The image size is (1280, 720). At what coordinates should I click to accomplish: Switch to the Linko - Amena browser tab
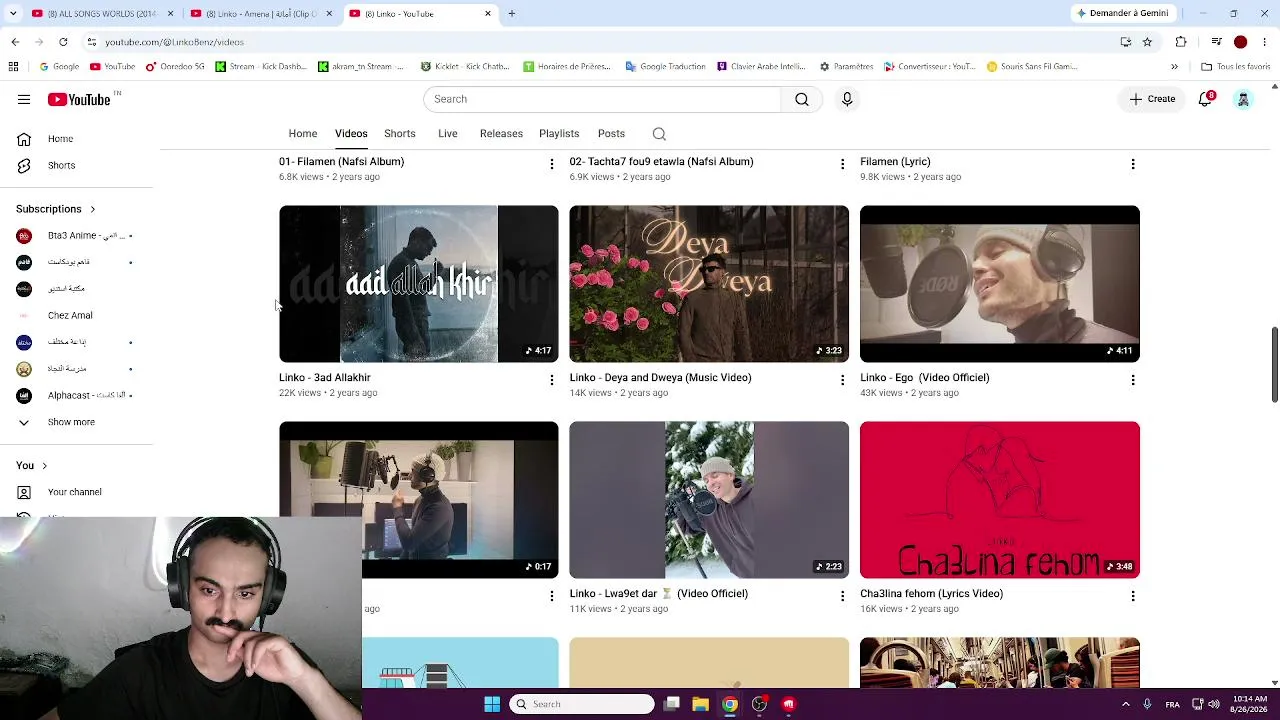coord(262,14)
